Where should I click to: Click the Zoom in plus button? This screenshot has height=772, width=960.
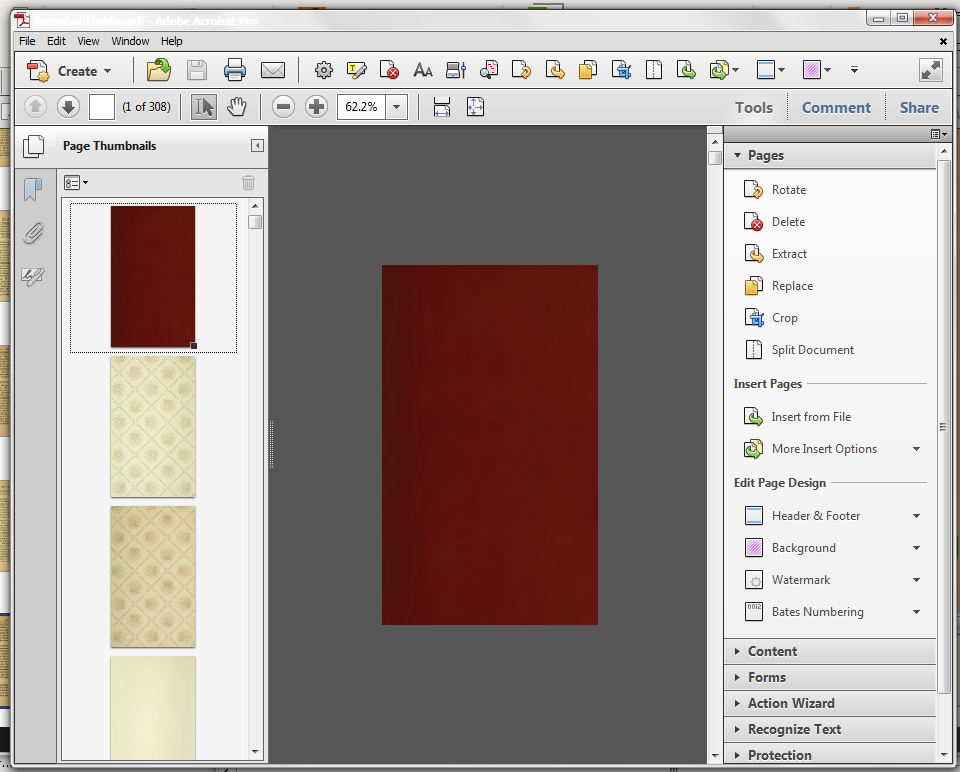(x=317, y=107)
